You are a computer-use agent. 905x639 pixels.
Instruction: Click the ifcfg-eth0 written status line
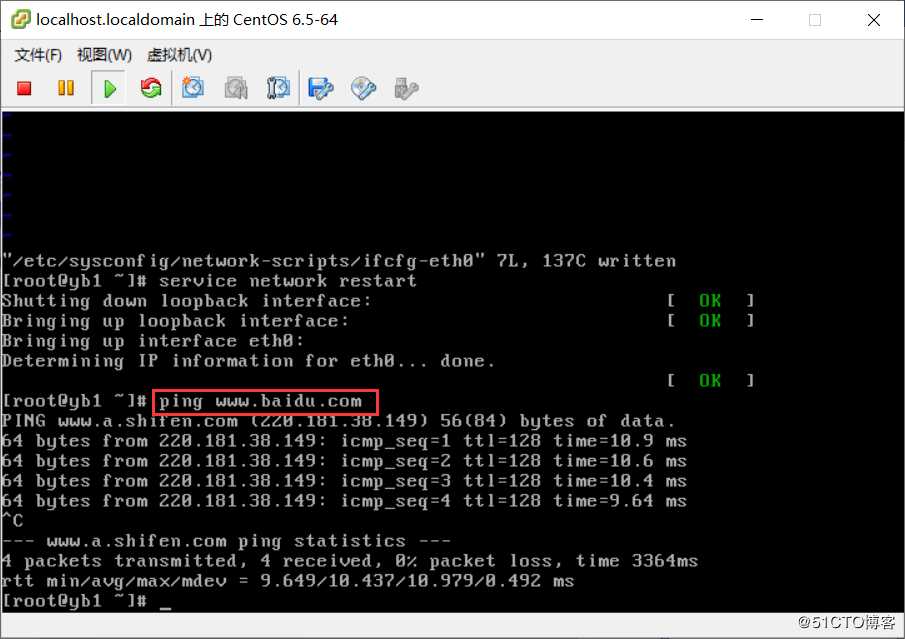(x=339, y=261)
